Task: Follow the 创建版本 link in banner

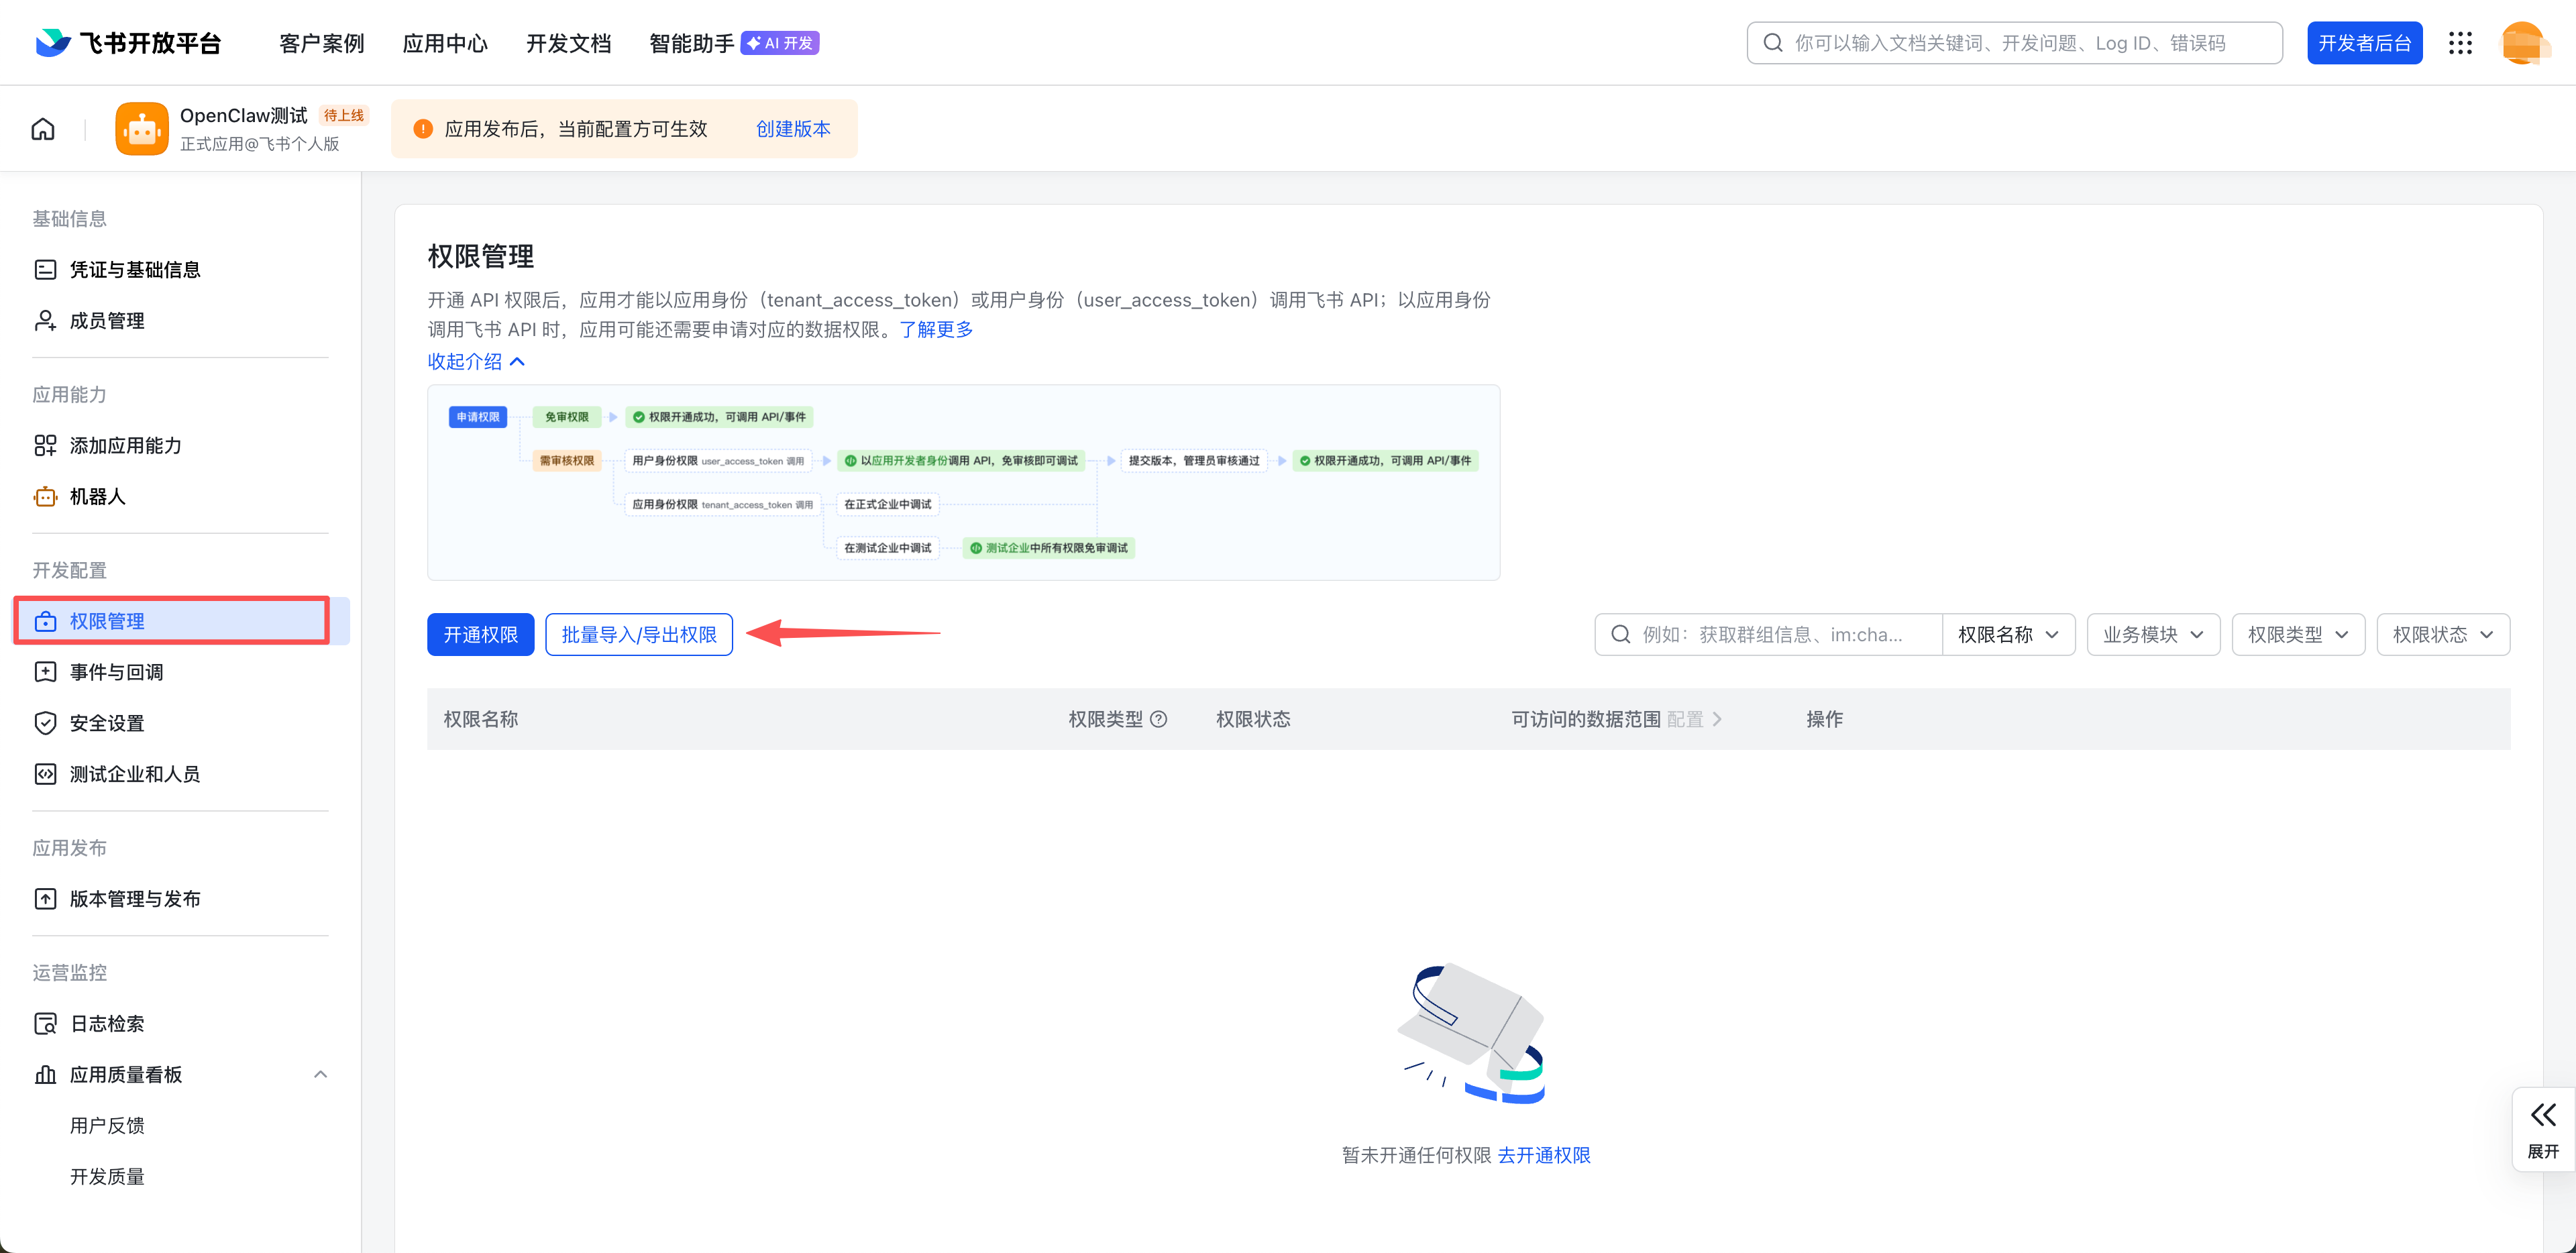Action: 793,129
